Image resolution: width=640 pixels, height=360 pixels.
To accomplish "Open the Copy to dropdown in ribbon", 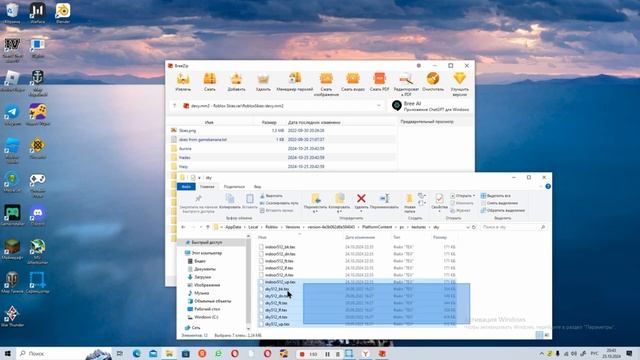I will [339, 203].
